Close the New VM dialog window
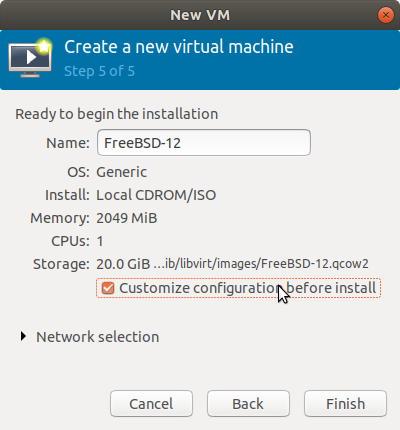Viewport: 400px width, 430px height. [x=386, y=15]
